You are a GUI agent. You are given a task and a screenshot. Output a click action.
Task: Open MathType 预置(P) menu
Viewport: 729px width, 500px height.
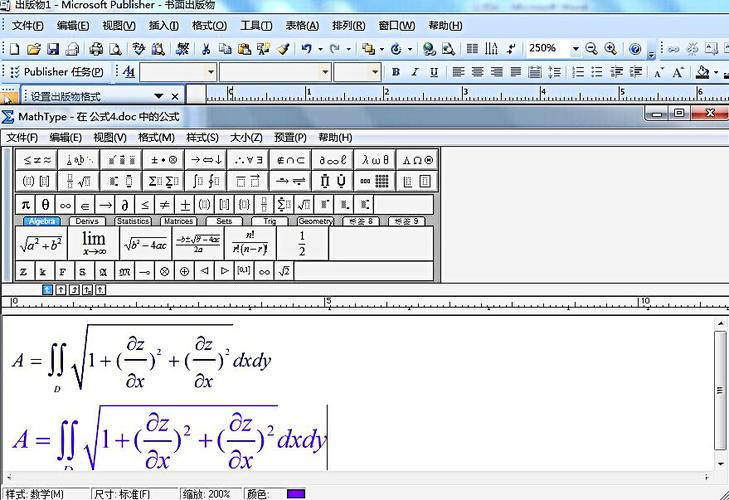click(x=290, y=138)
